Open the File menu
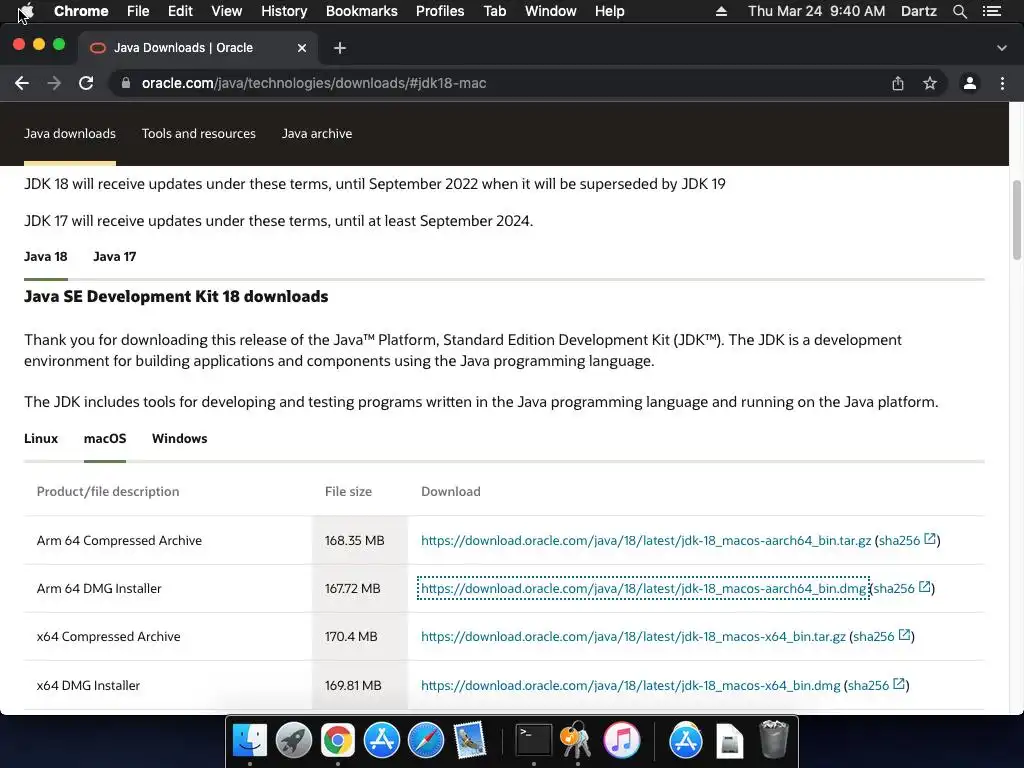Viewport: 1024px width, 768px height. pos(138,11)
